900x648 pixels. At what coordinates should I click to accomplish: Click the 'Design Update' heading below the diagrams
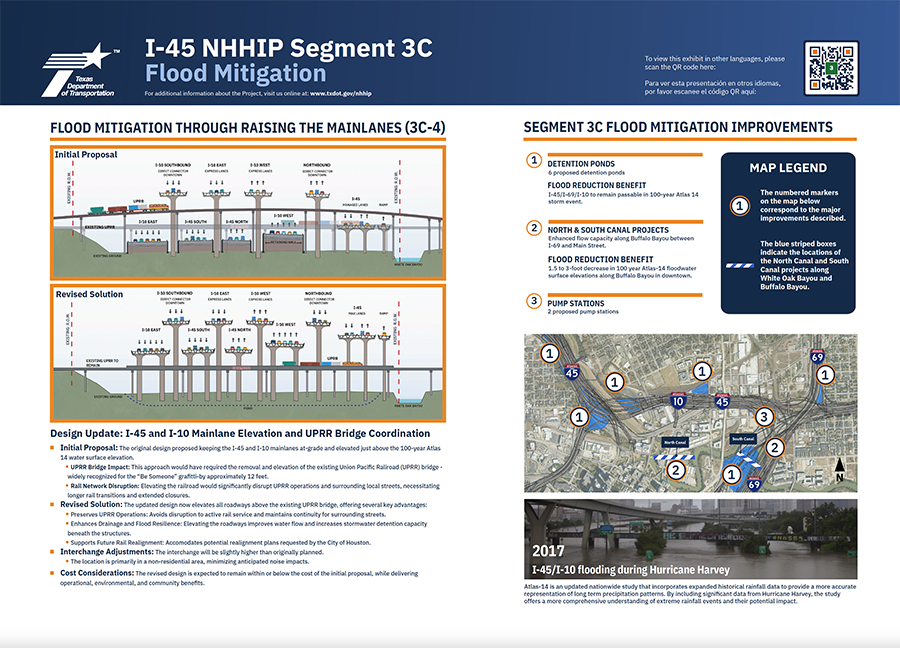[240, 433]
